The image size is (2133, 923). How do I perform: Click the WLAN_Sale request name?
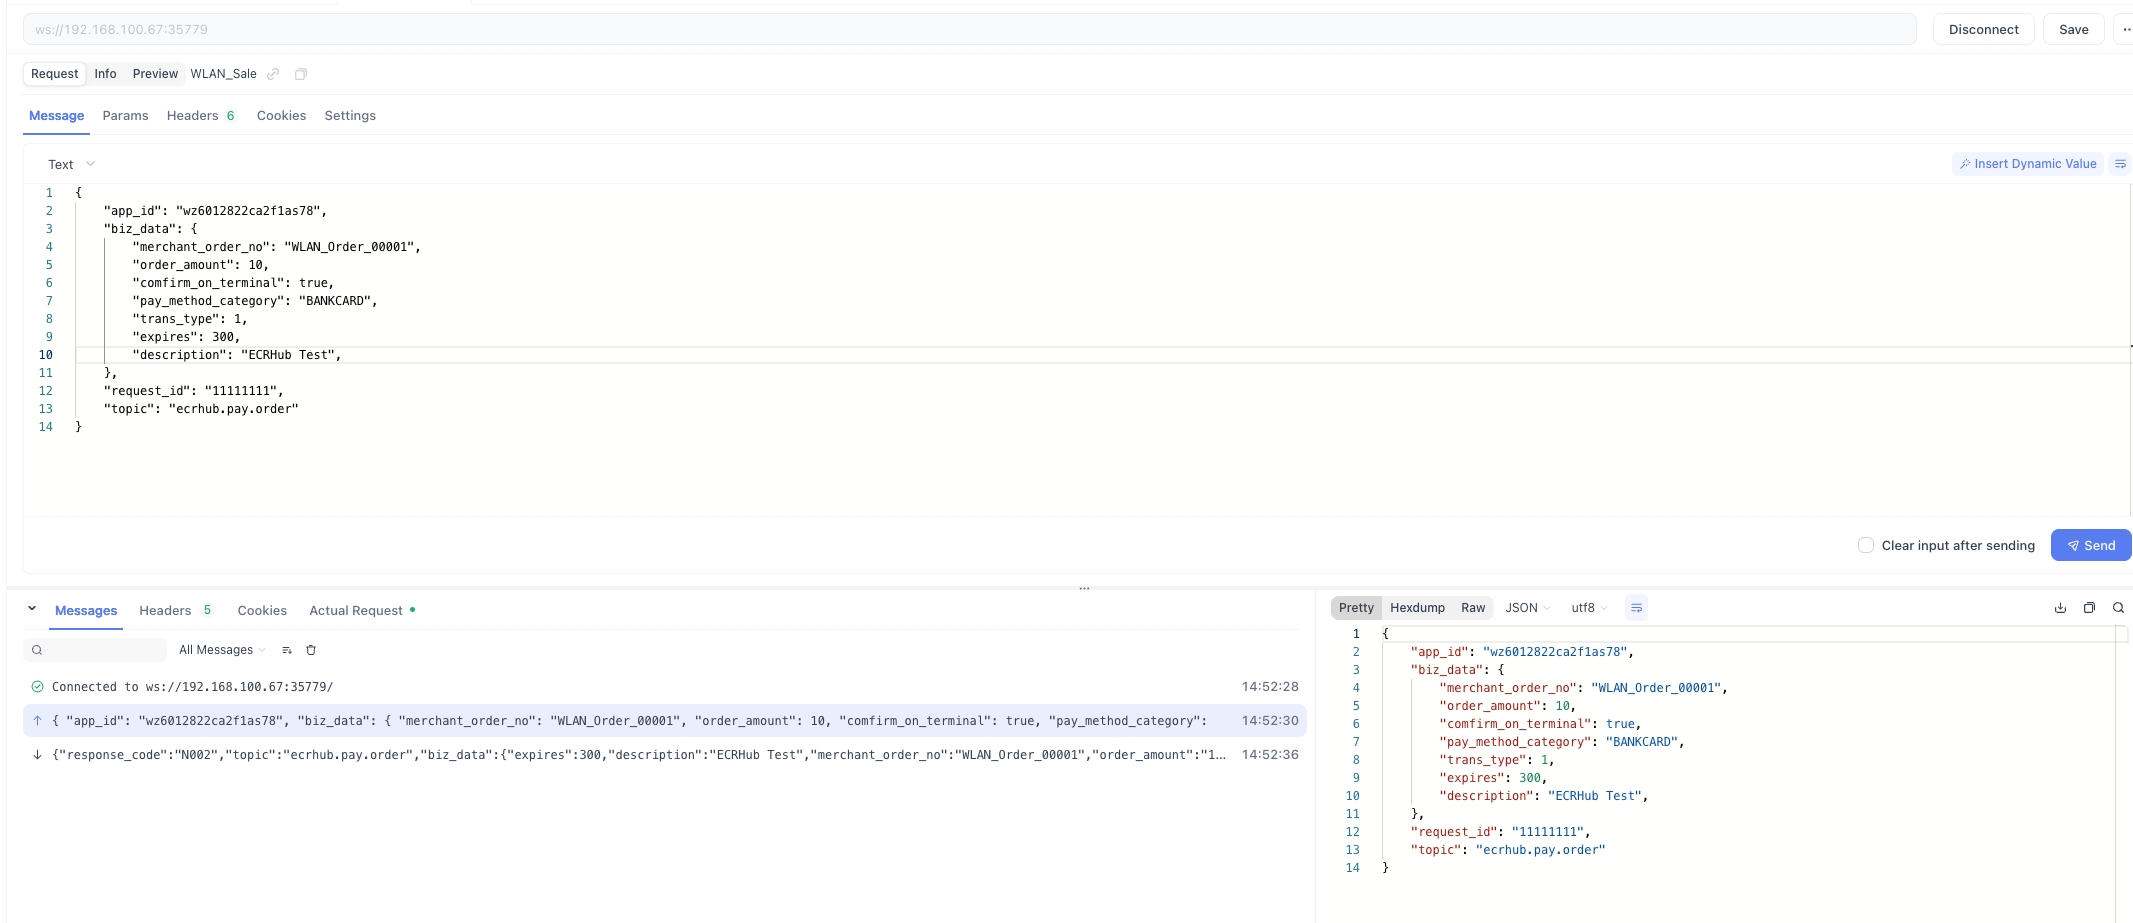223,74
